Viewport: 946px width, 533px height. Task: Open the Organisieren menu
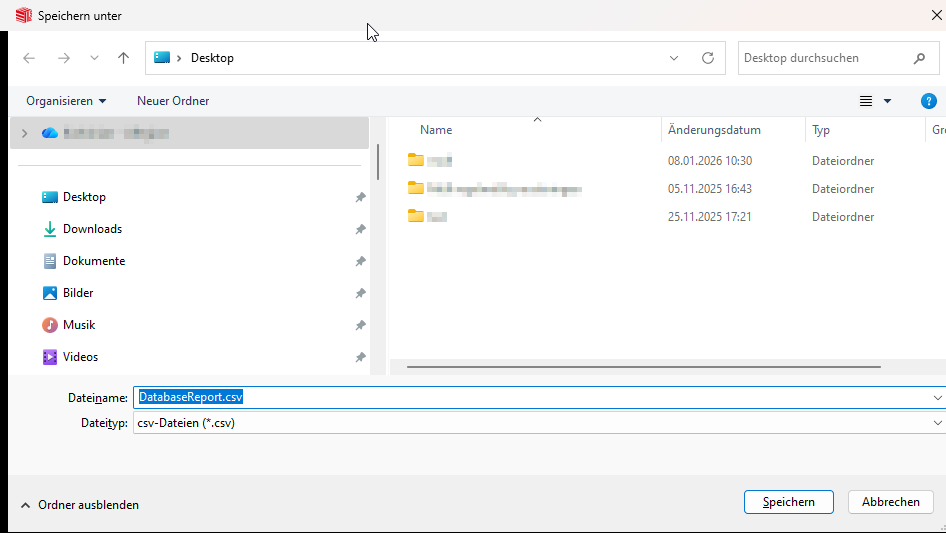(66, 101)
